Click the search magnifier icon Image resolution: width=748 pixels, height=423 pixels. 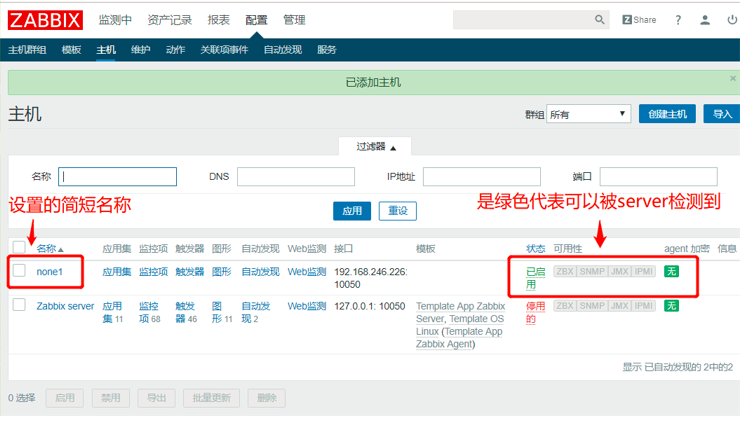(599, 20)
